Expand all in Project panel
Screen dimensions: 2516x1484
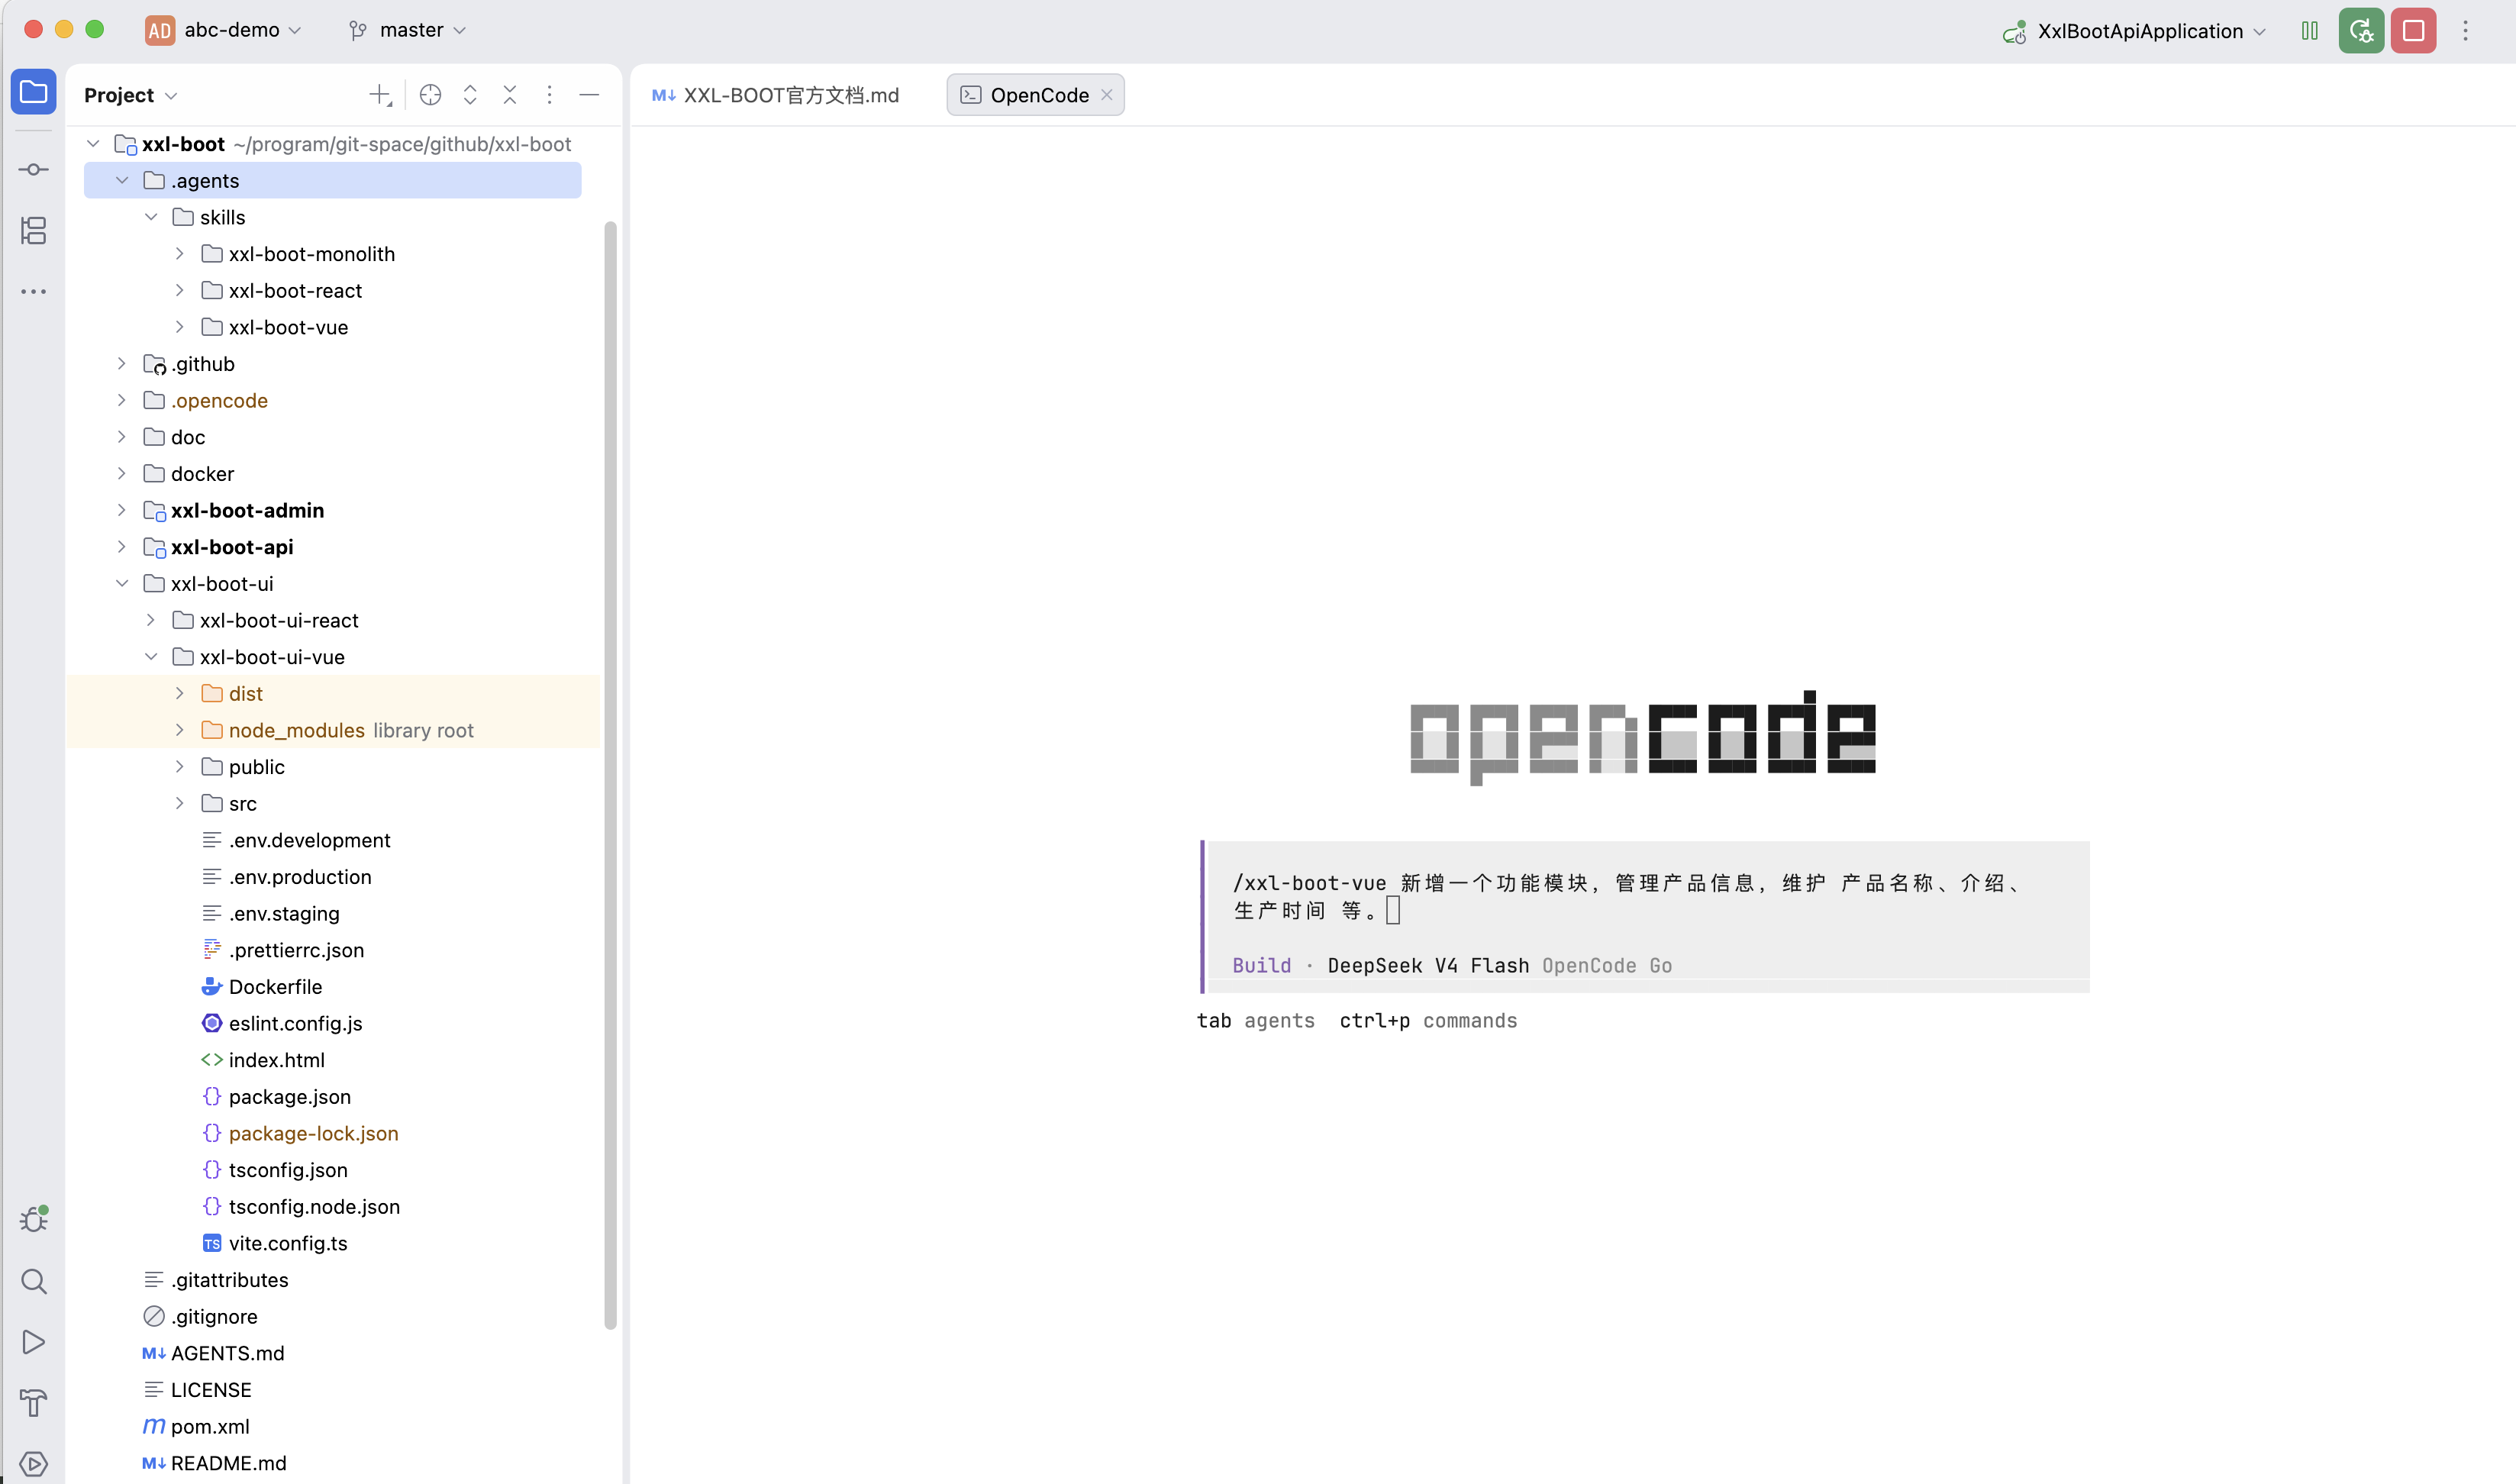pyautogui.click(x=470, y=95)
